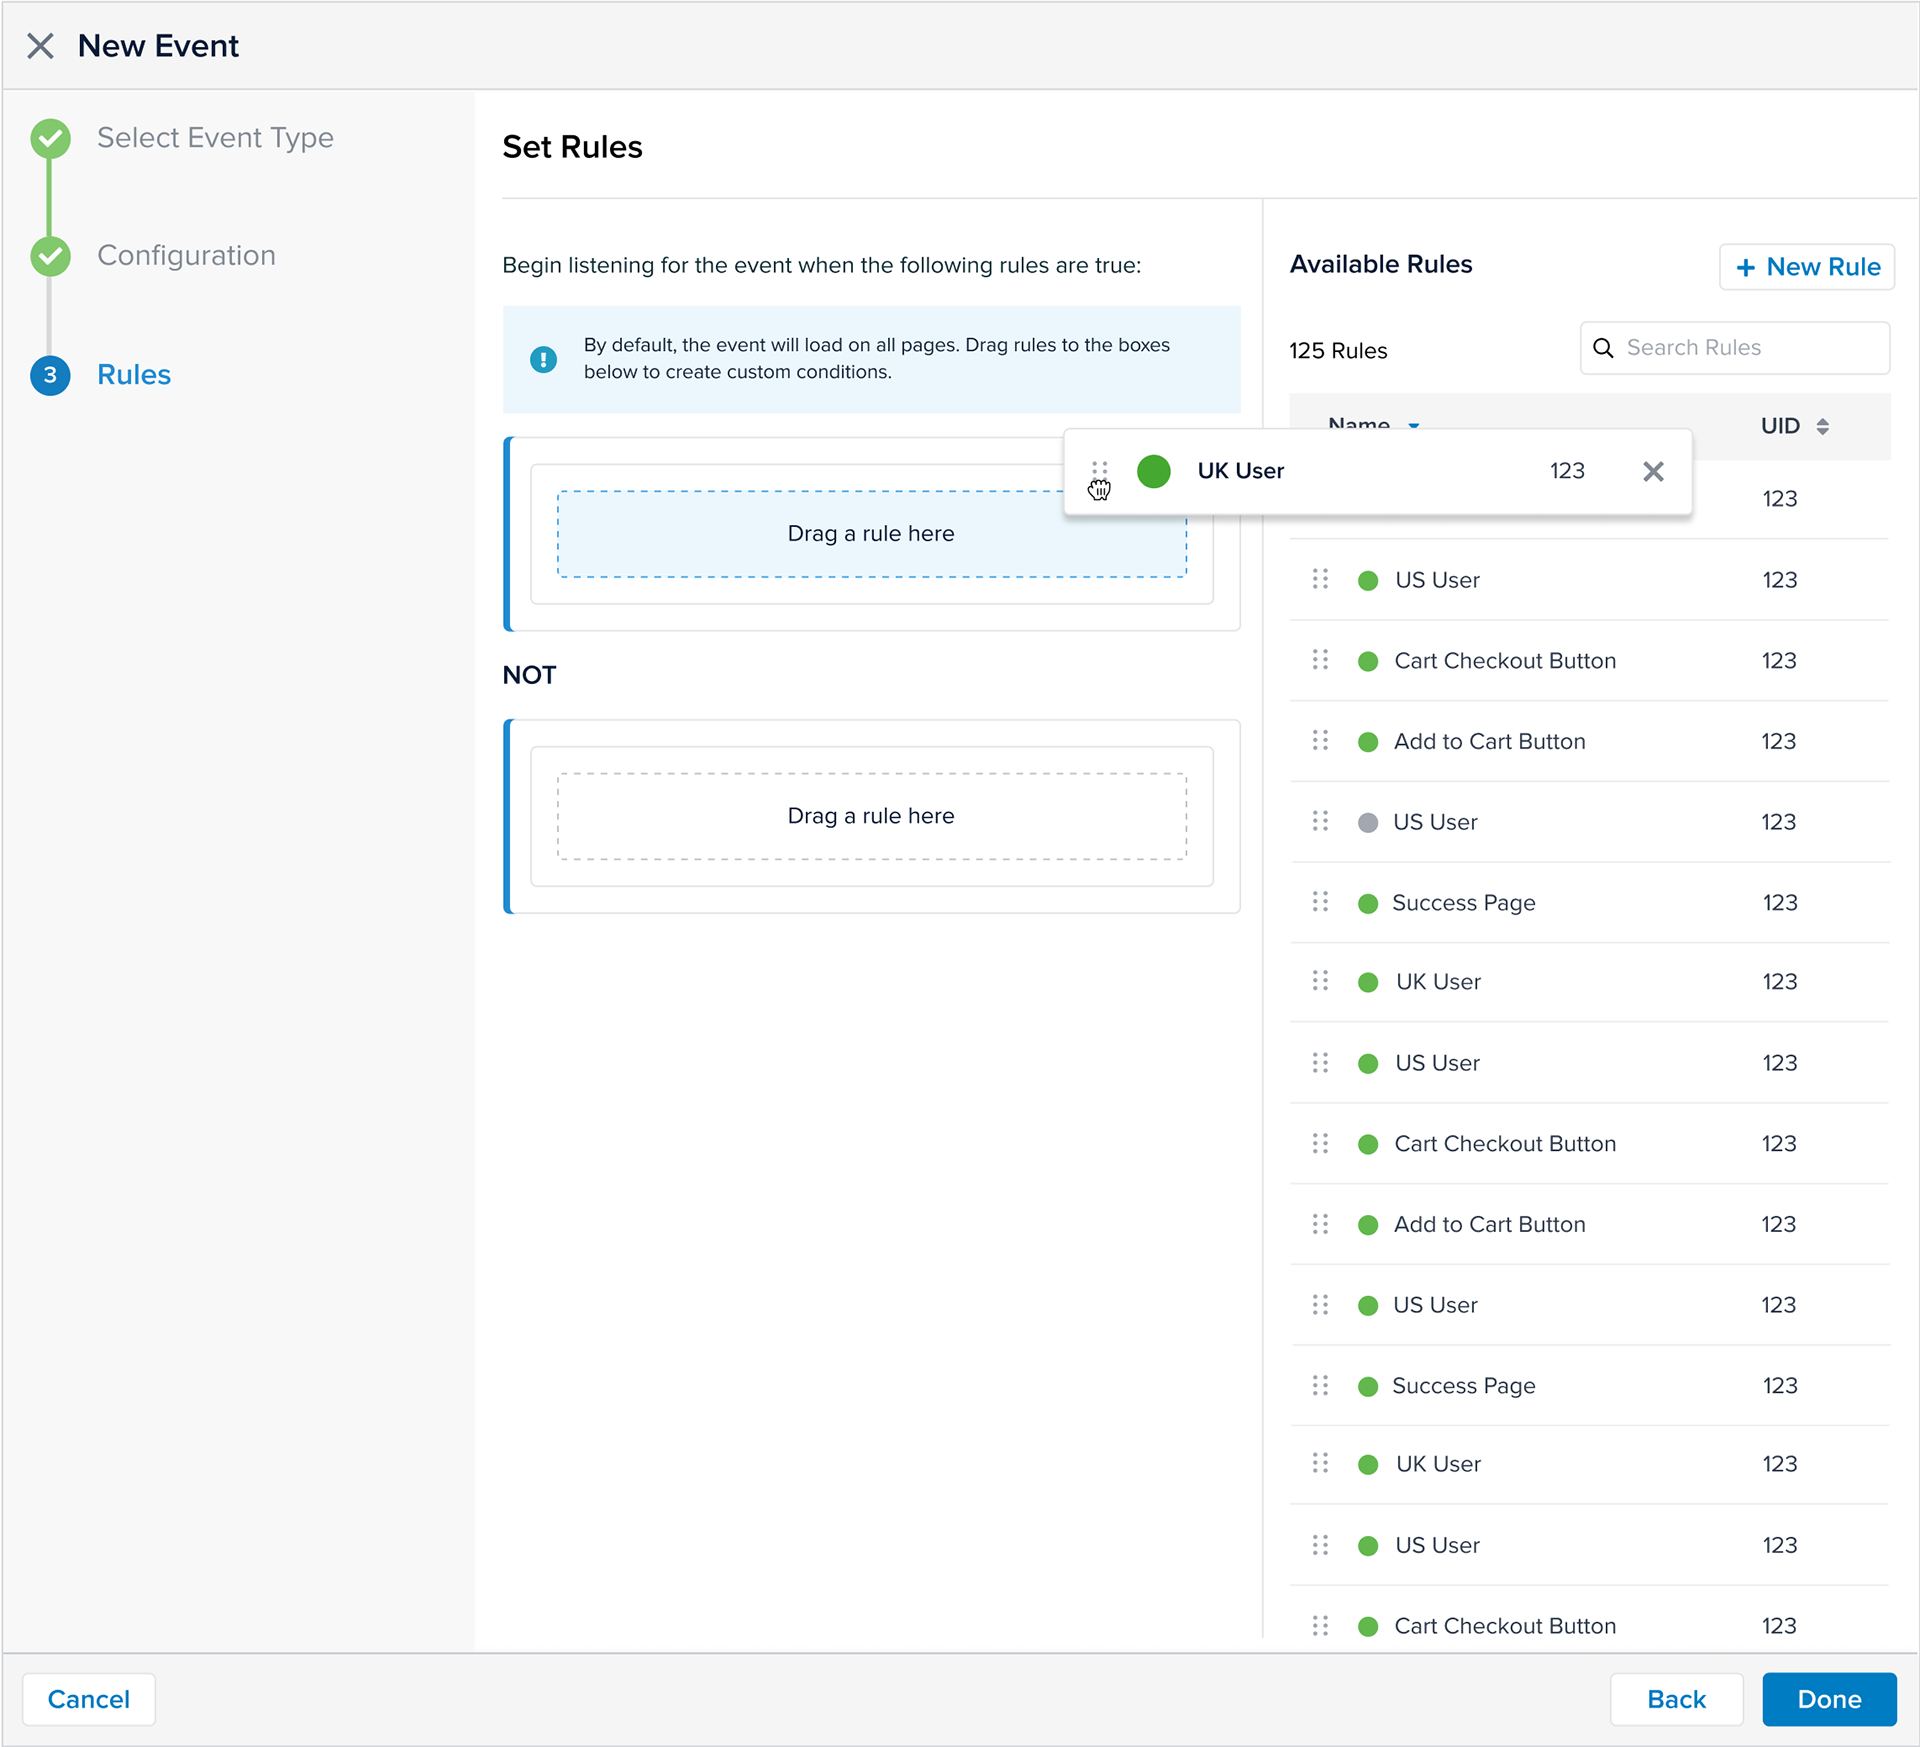Image resolution: width=1920 pixels, height=1747 pixels.
Task: Click the New Rule button
Action: [1807, 267]
